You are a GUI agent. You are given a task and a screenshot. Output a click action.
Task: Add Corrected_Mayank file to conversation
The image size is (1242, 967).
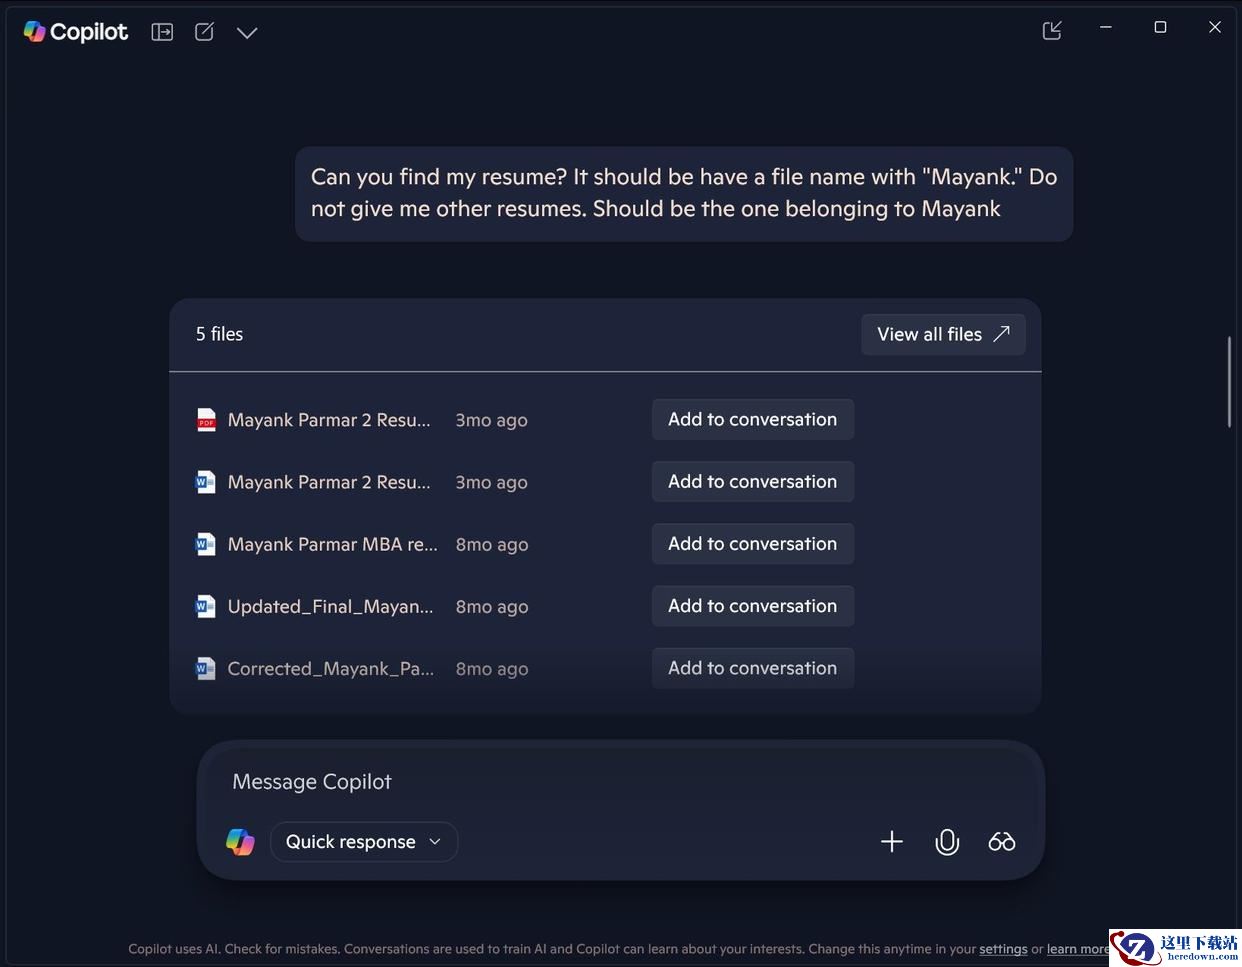point(753,668)
